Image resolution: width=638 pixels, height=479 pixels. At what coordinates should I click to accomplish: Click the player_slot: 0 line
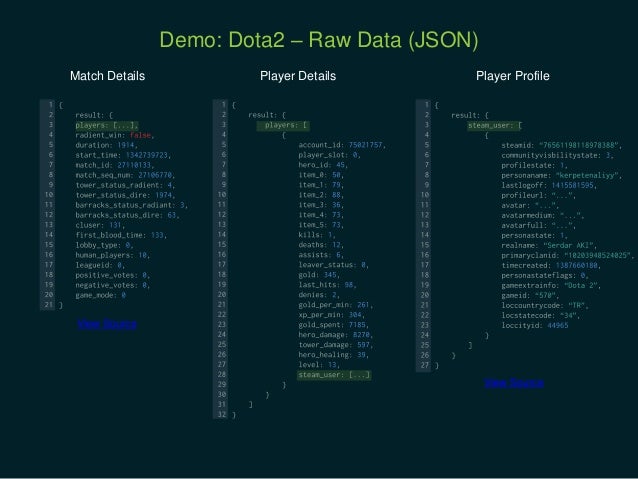330,155
